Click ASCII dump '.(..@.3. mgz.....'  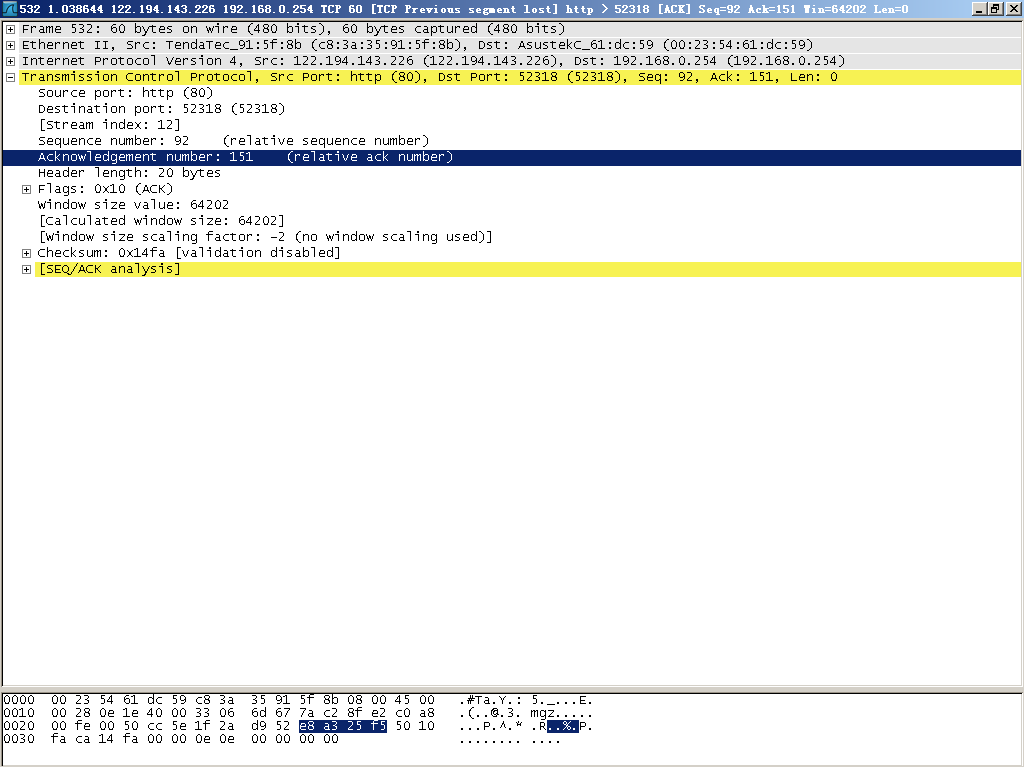[526, 714]
